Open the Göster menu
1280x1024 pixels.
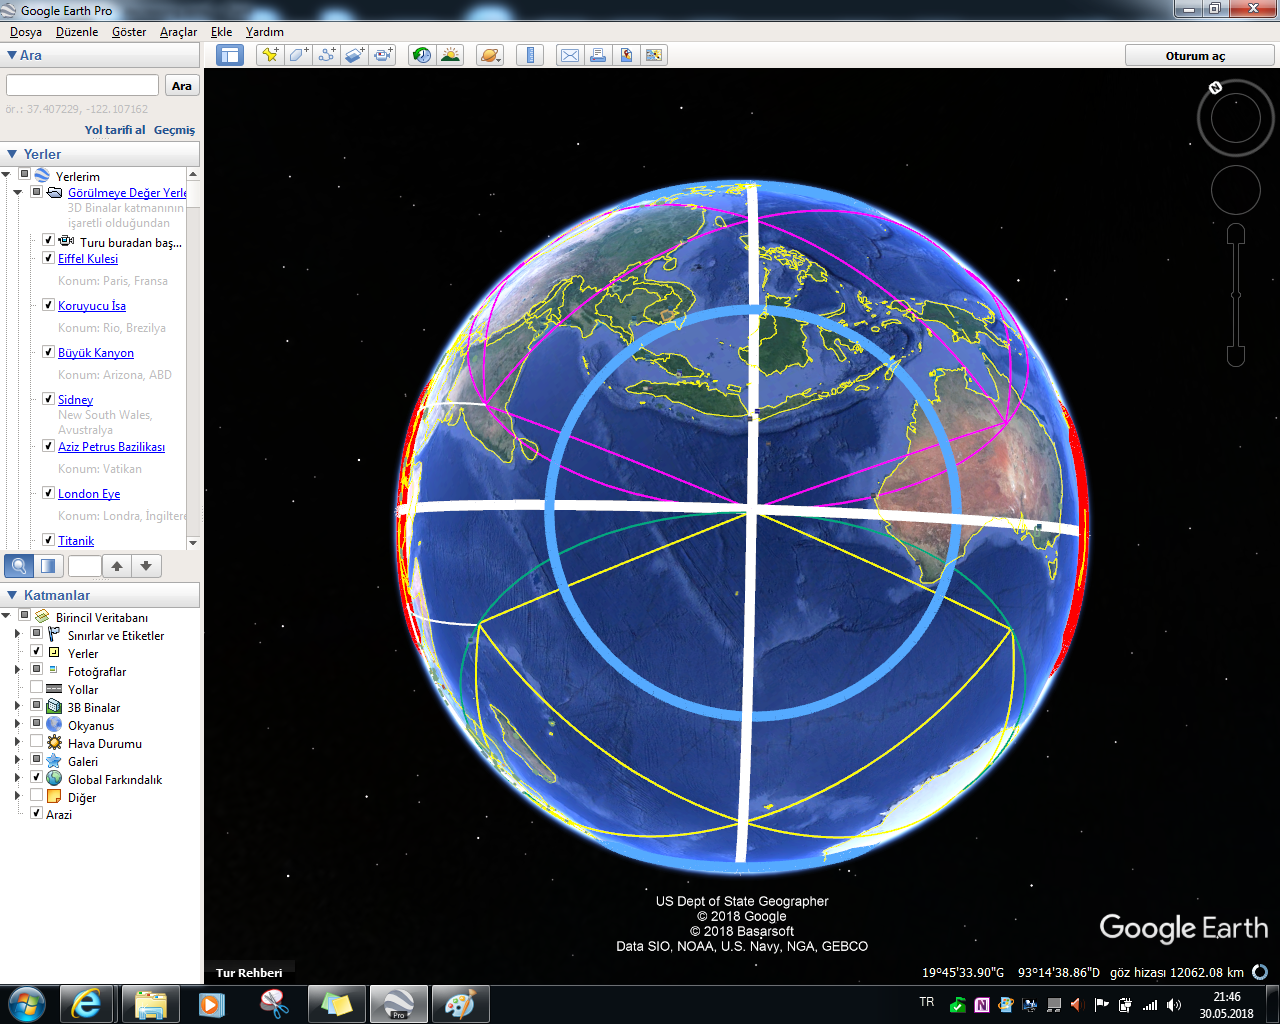129,32
